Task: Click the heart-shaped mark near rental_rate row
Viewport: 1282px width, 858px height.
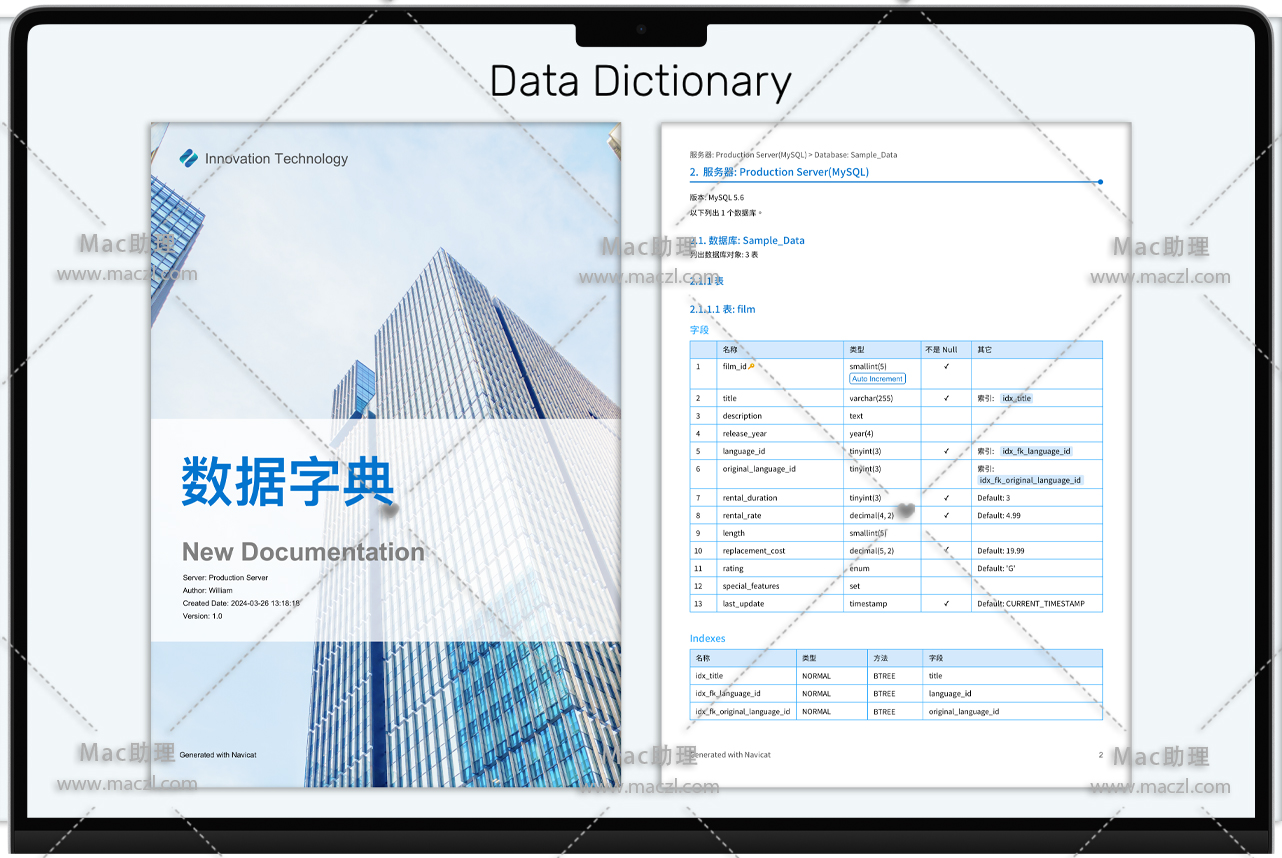Action: click(x=906, y=511)
